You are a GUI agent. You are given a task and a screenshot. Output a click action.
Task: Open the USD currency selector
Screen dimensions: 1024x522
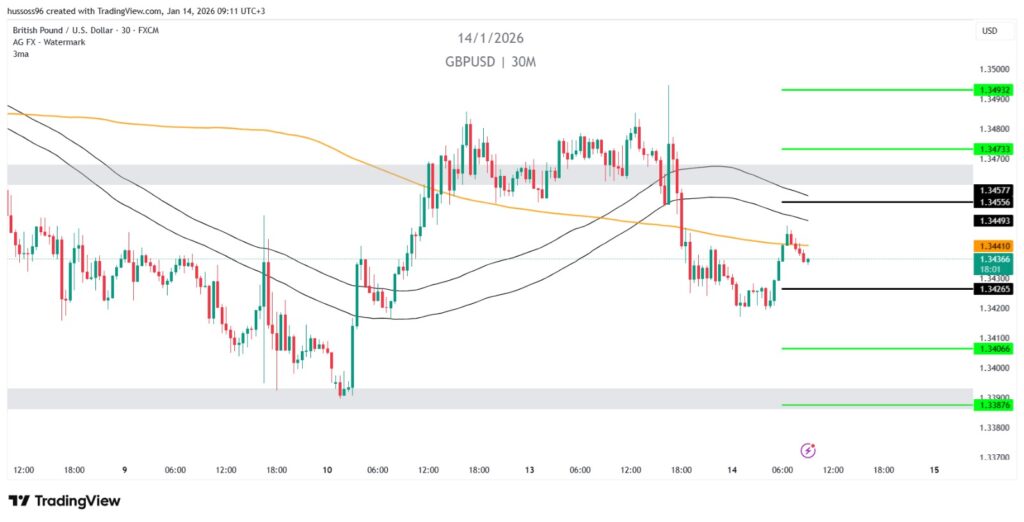tap(989, 31)
